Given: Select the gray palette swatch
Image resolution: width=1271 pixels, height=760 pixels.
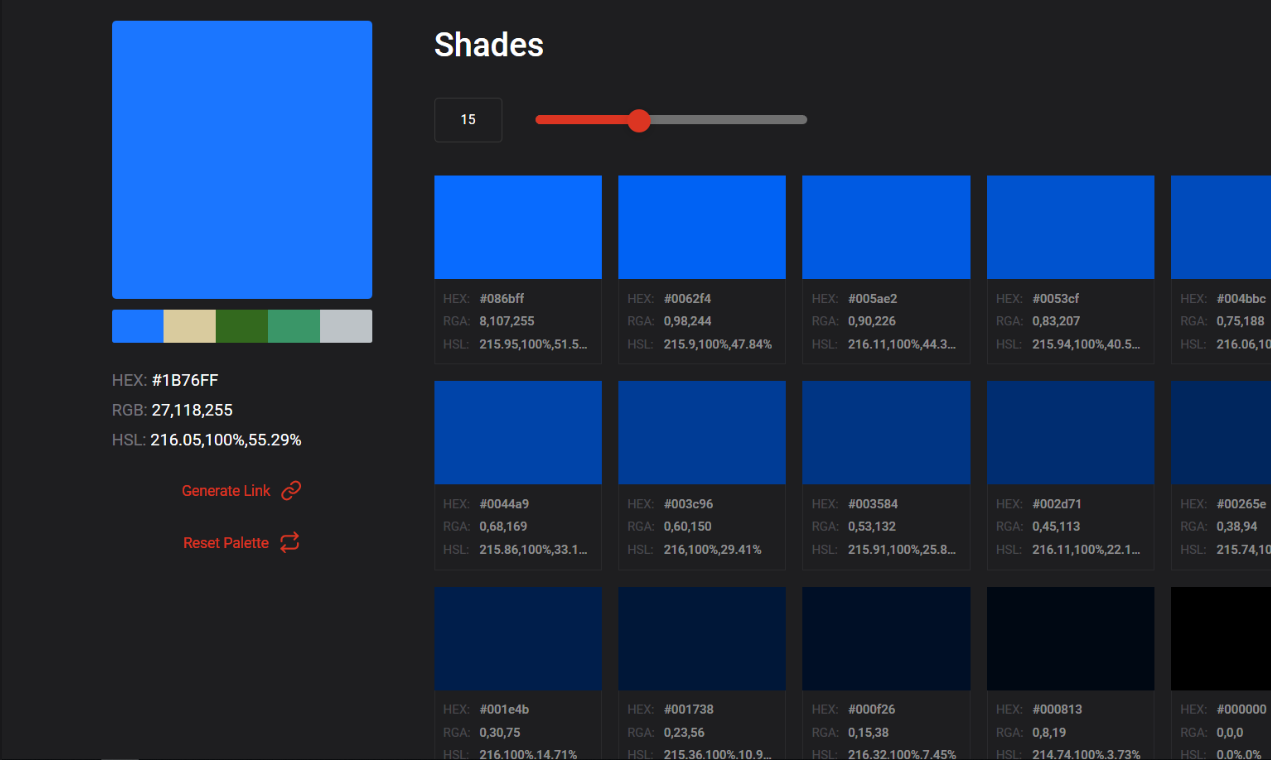Looking at the screenshot, I should click(345, 326).
